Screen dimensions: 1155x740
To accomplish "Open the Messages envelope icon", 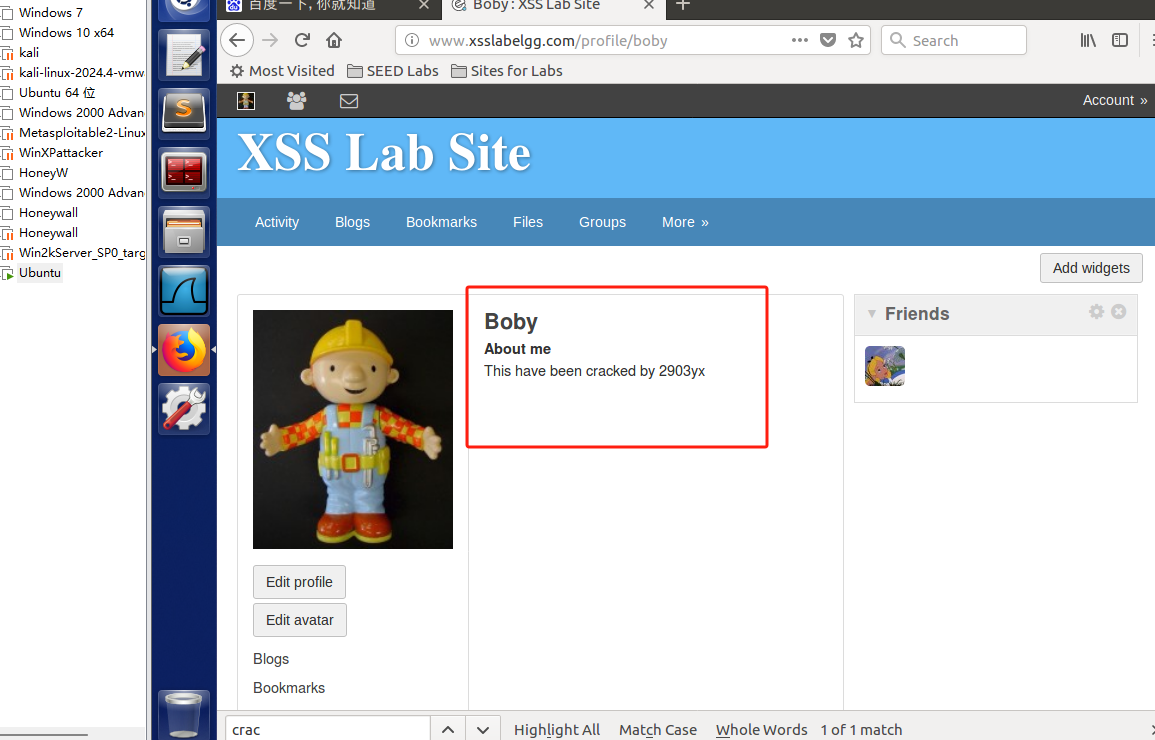I will 349,101.
